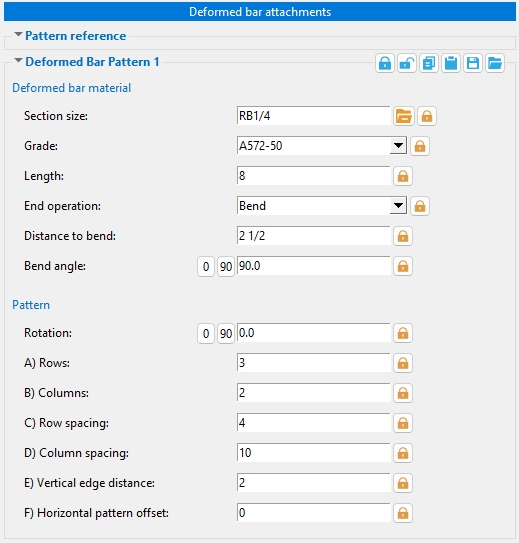Toggle the lock beside the Grade dropdown
Screen dimensions: 519x543
(x=420, y=146)
